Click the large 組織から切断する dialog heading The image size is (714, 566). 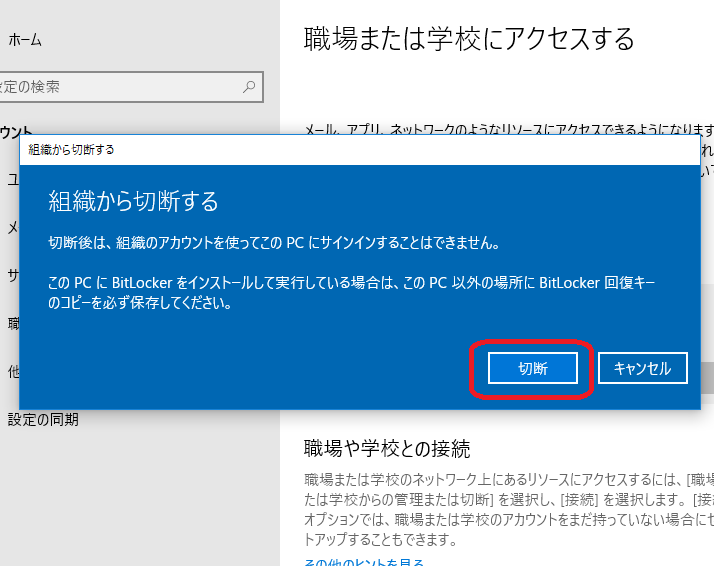pyautogui.click(x=133, y=201)
